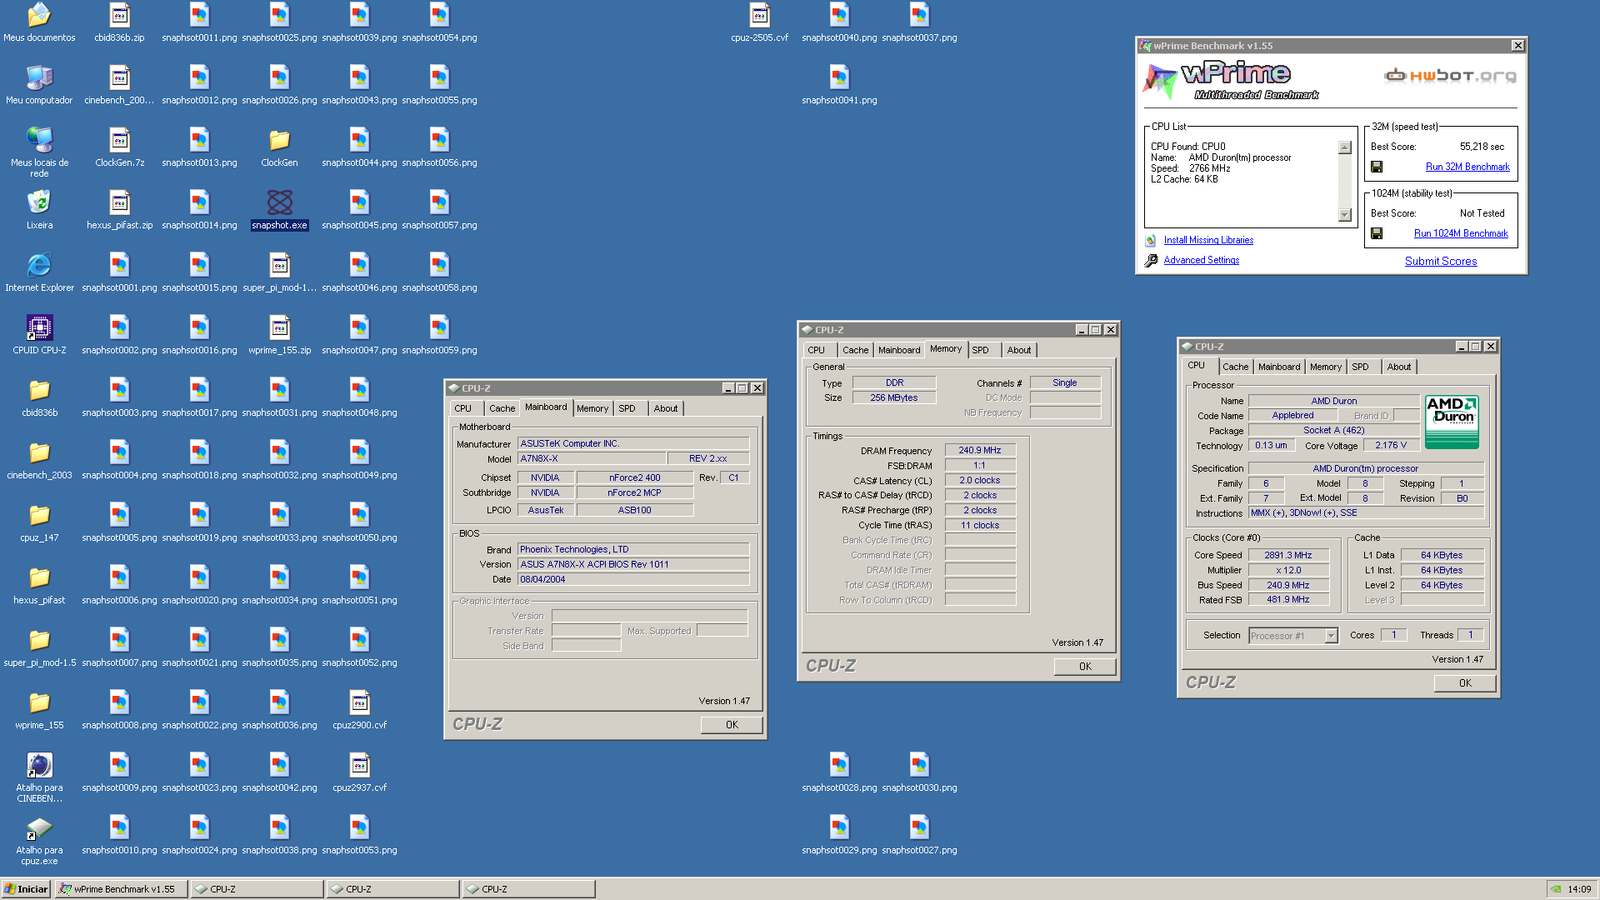Screen dimensions: 1600x900
Task: Click the Iniciar start button
Action: [x=22, y=888]
